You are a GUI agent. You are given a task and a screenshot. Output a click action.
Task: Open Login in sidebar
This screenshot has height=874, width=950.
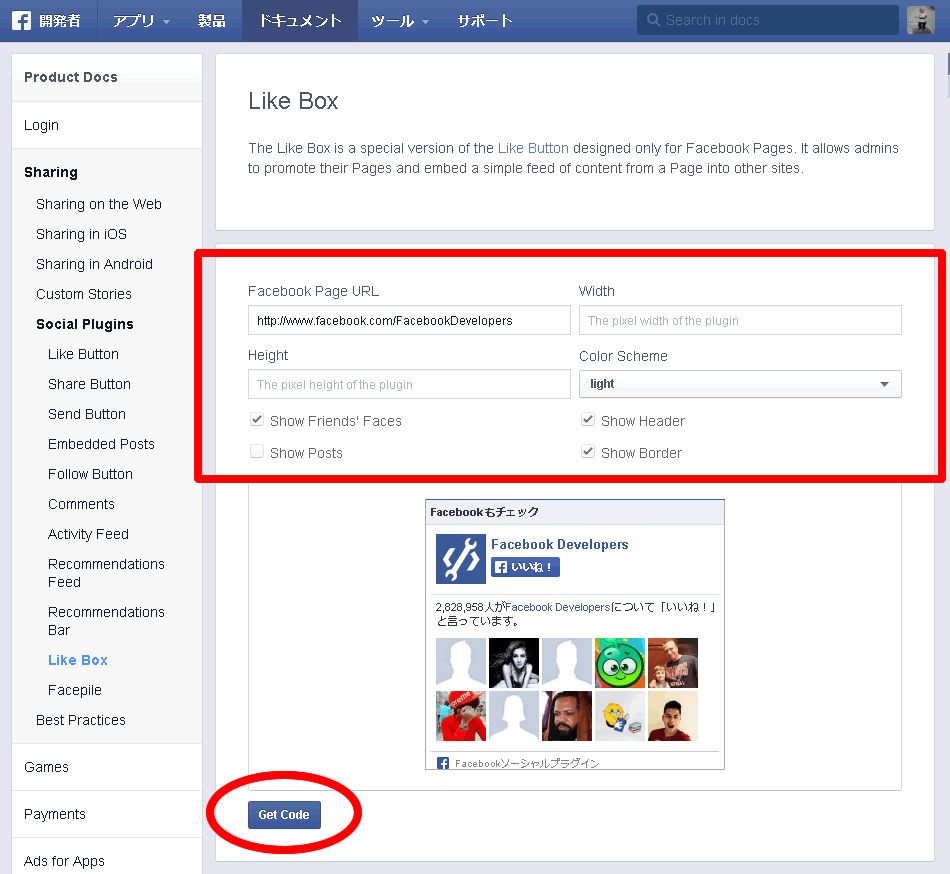pos(41,125)
